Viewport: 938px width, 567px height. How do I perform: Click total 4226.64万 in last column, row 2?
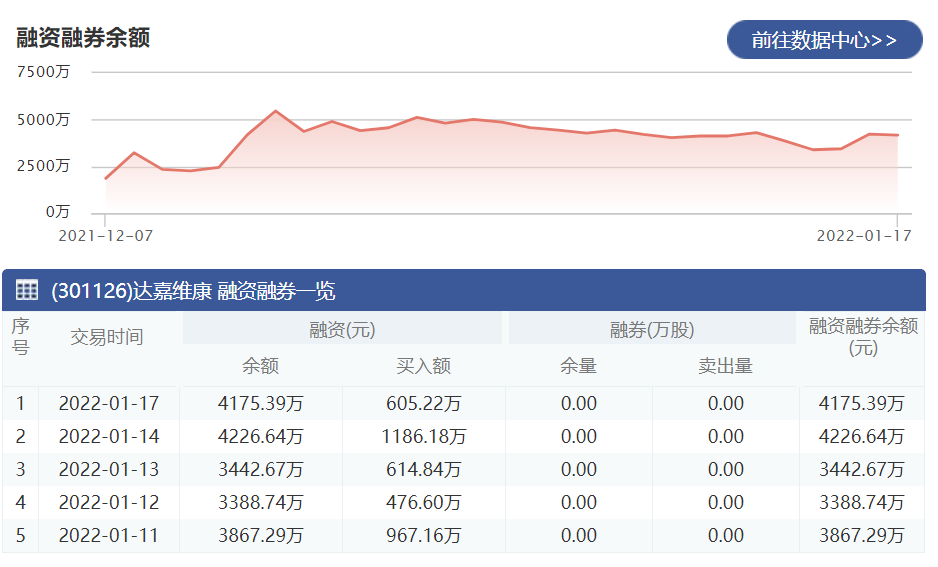coord(861,436)
